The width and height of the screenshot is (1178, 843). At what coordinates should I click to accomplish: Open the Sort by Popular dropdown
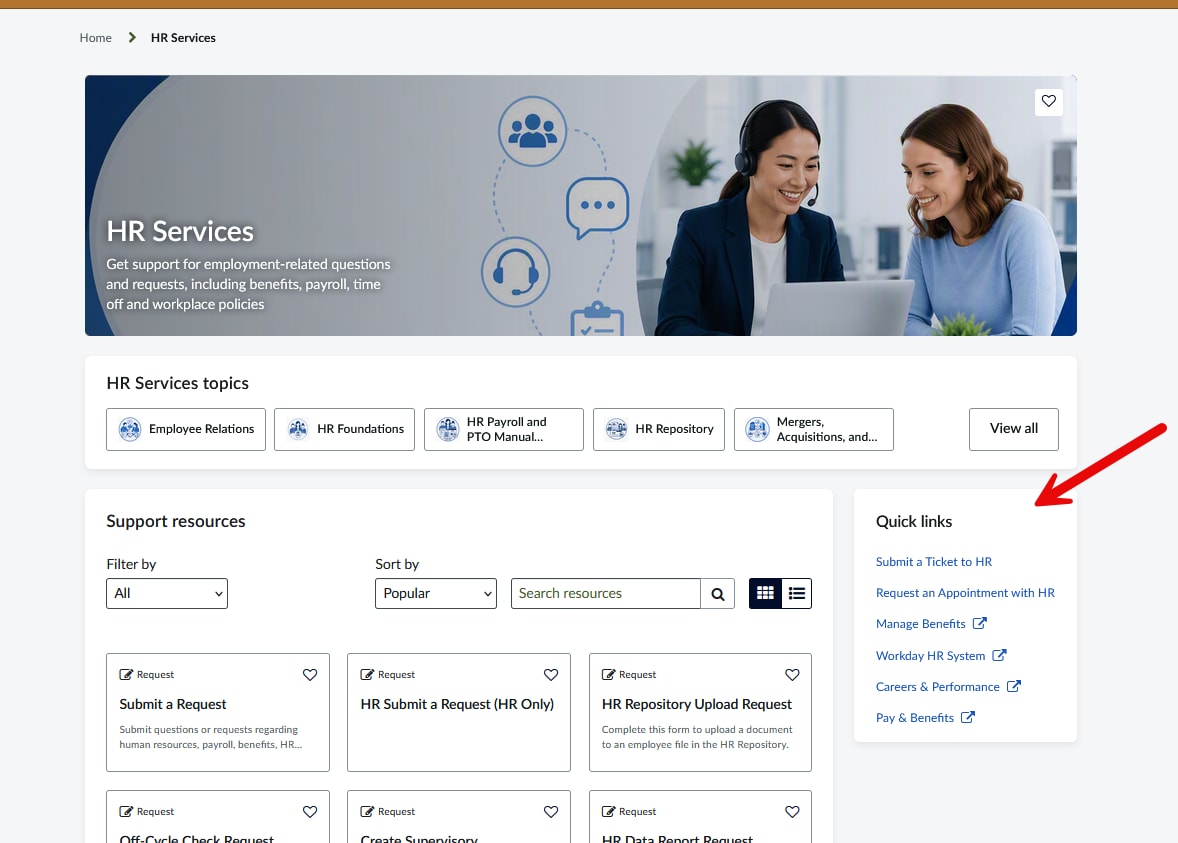[436, 594]
